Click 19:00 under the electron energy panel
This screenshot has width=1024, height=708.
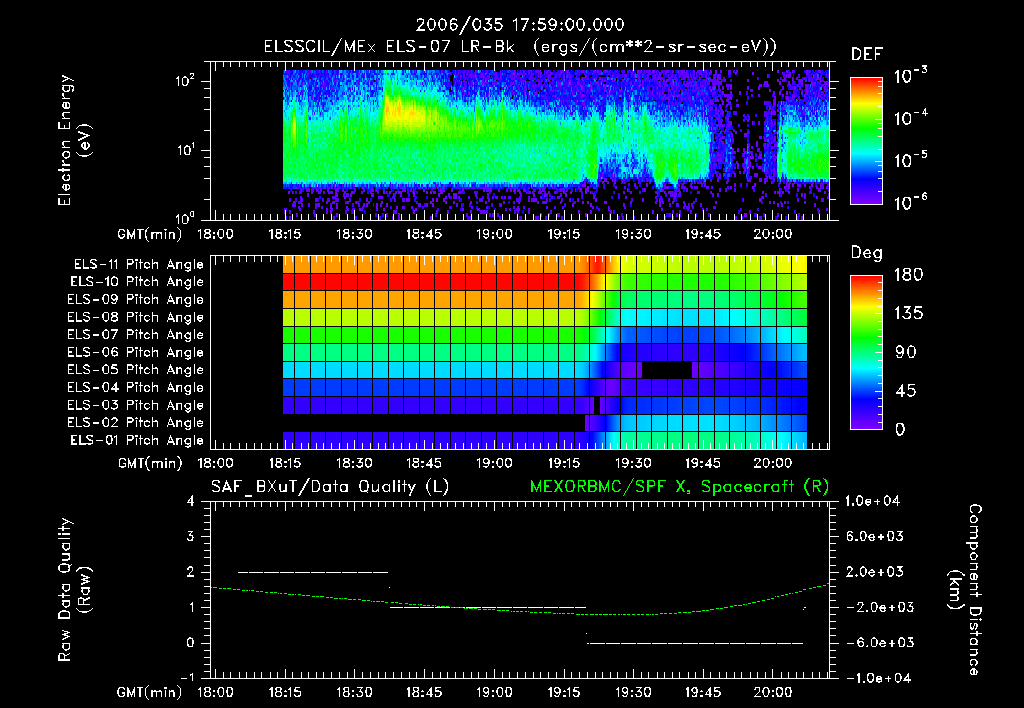pyautogui.click(x=494, y=234)
